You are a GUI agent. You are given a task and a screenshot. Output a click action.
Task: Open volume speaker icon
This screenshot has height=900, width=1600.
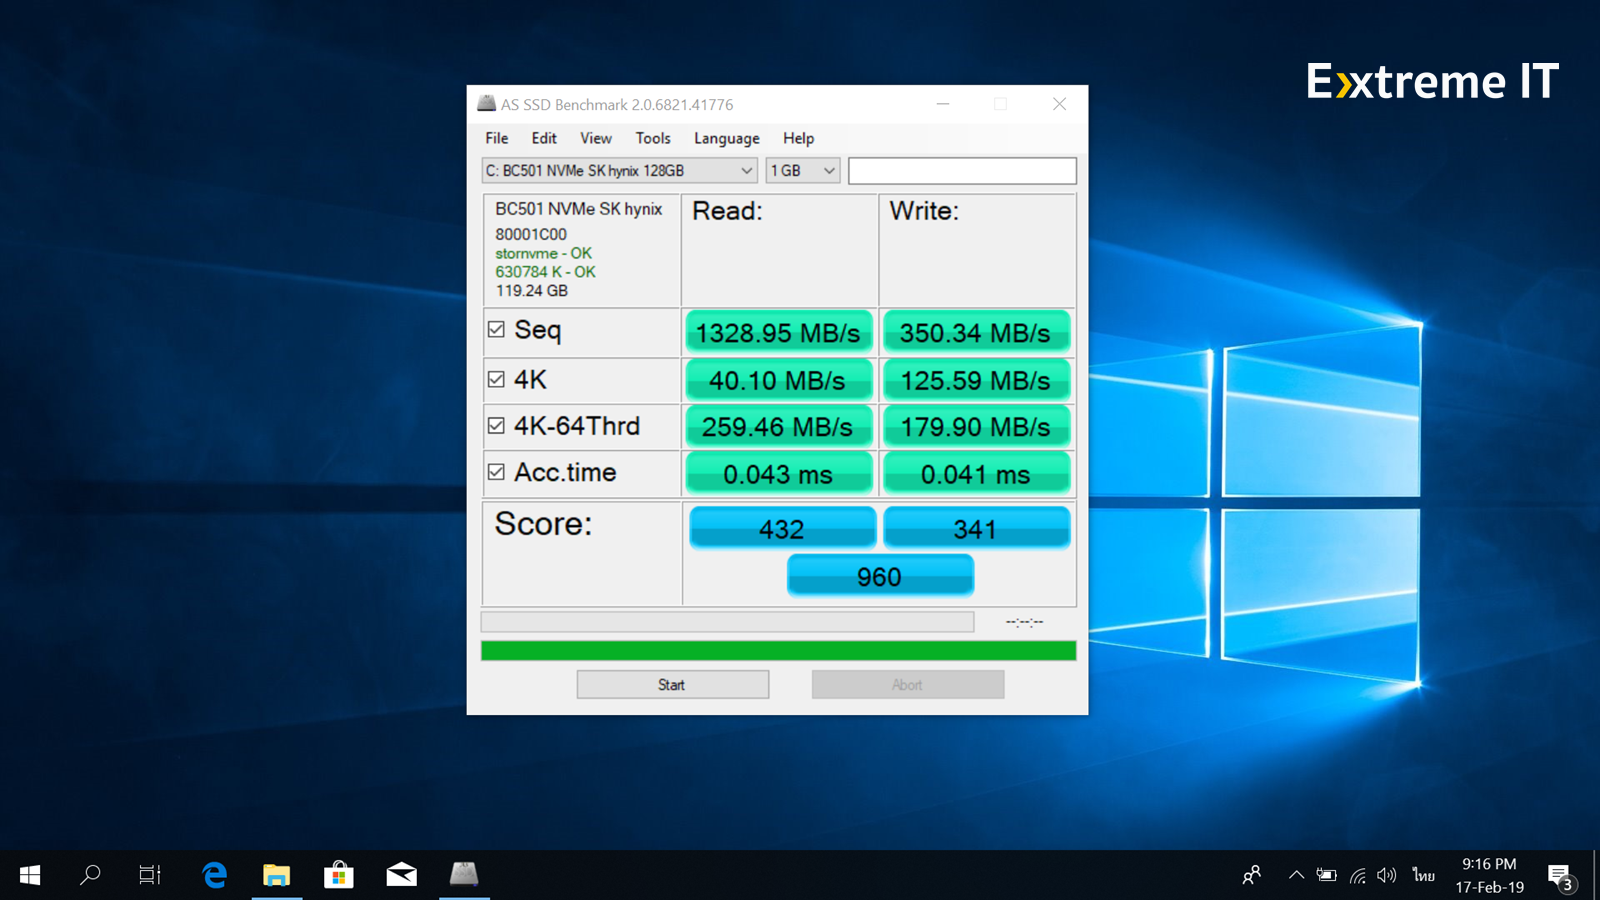click(x=1386, y=875)
